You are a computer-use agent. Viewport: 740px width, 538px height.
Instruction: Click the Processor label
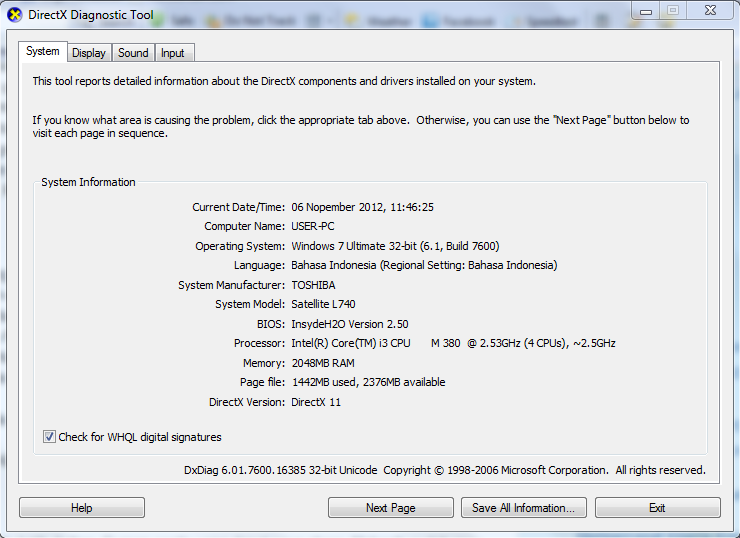(x=260, y=343)
